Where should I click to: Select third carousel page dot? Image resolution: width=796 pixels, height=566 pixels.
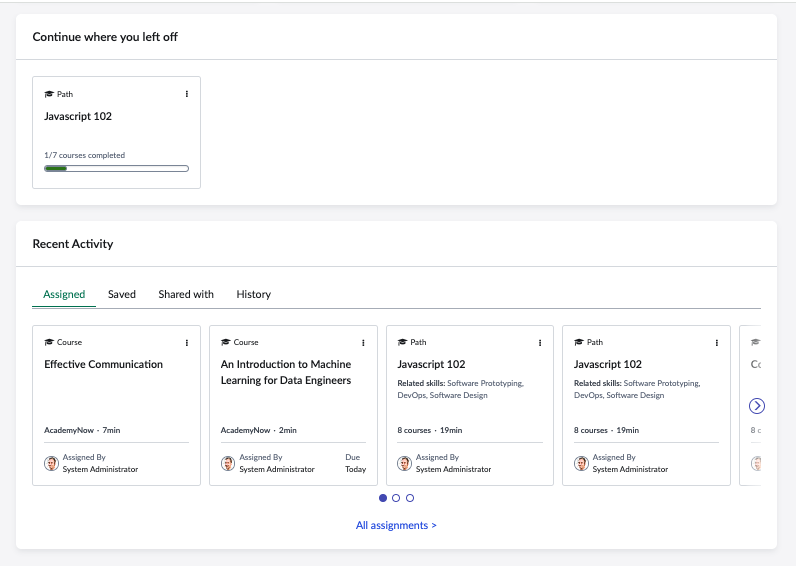410,498
